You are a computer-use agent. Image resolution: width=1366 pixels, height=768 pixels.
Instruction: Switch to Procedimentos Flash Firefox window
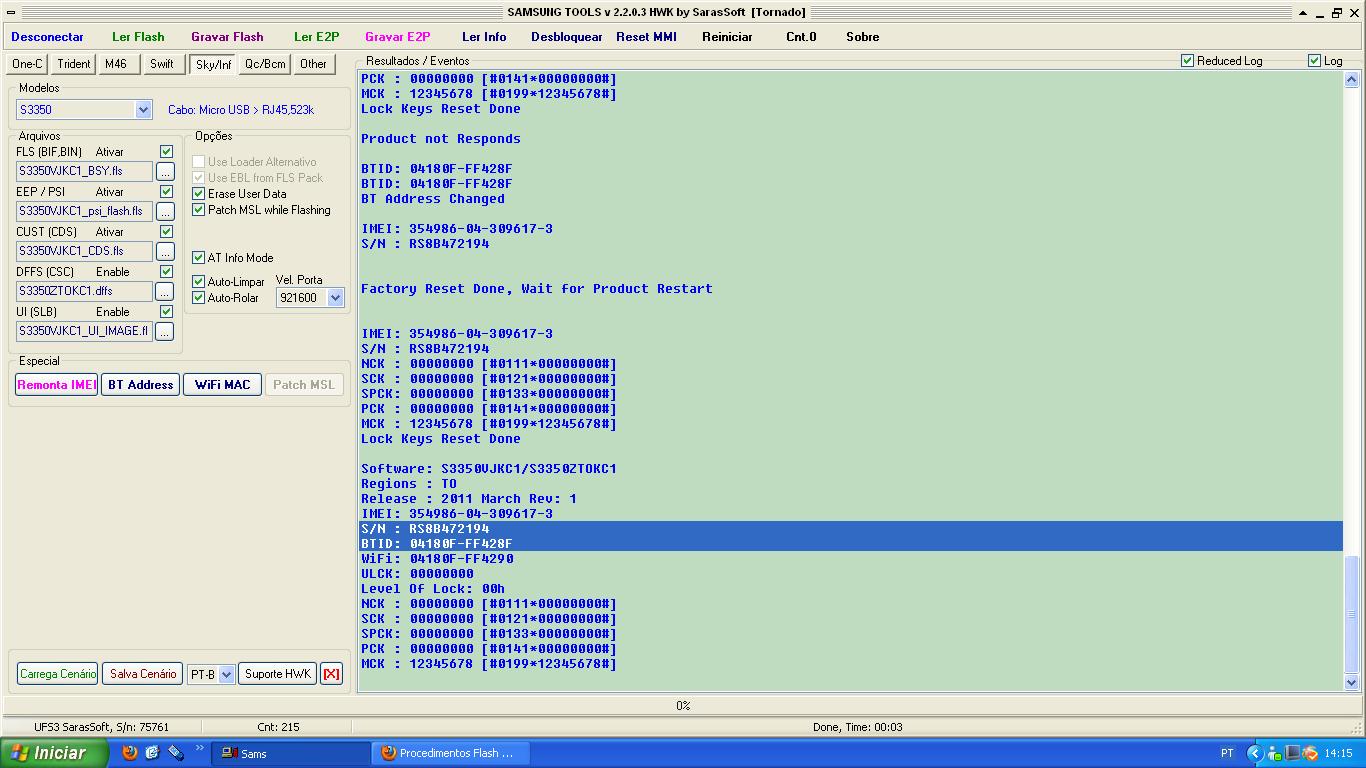pos(452,753)
